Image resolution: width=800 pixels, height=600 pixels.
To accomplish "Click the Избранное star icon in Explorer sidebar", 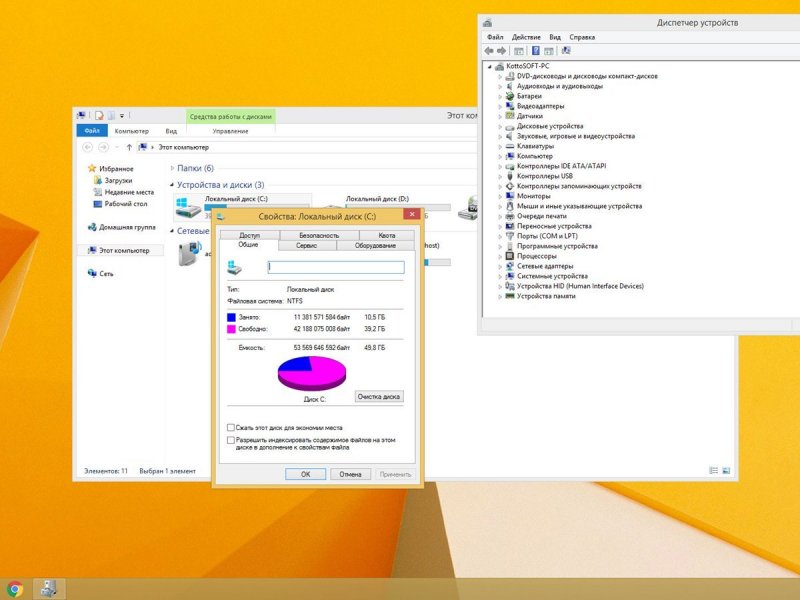I will (92, 168).
